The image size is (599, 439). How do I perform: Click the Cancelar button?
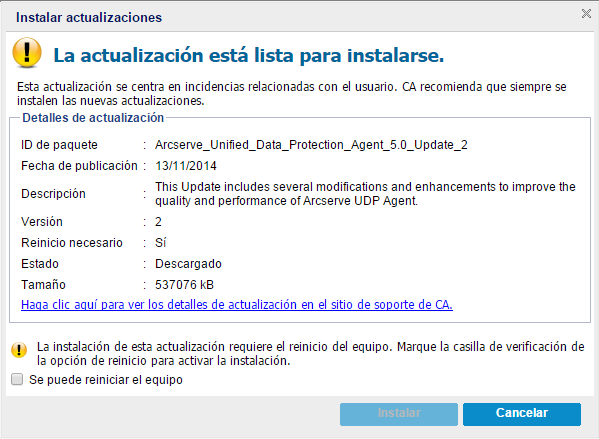522,414
